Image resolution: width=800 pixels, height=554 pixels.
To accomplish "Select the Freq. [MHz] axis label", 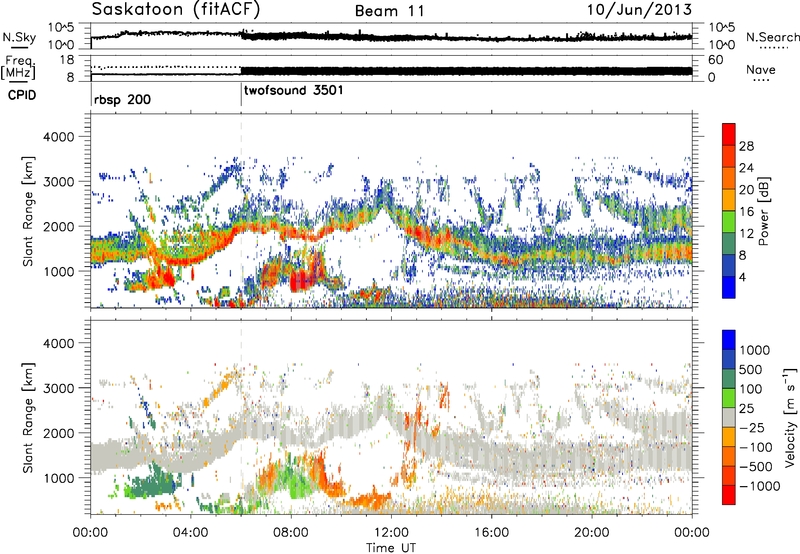I will click(19, 68).
